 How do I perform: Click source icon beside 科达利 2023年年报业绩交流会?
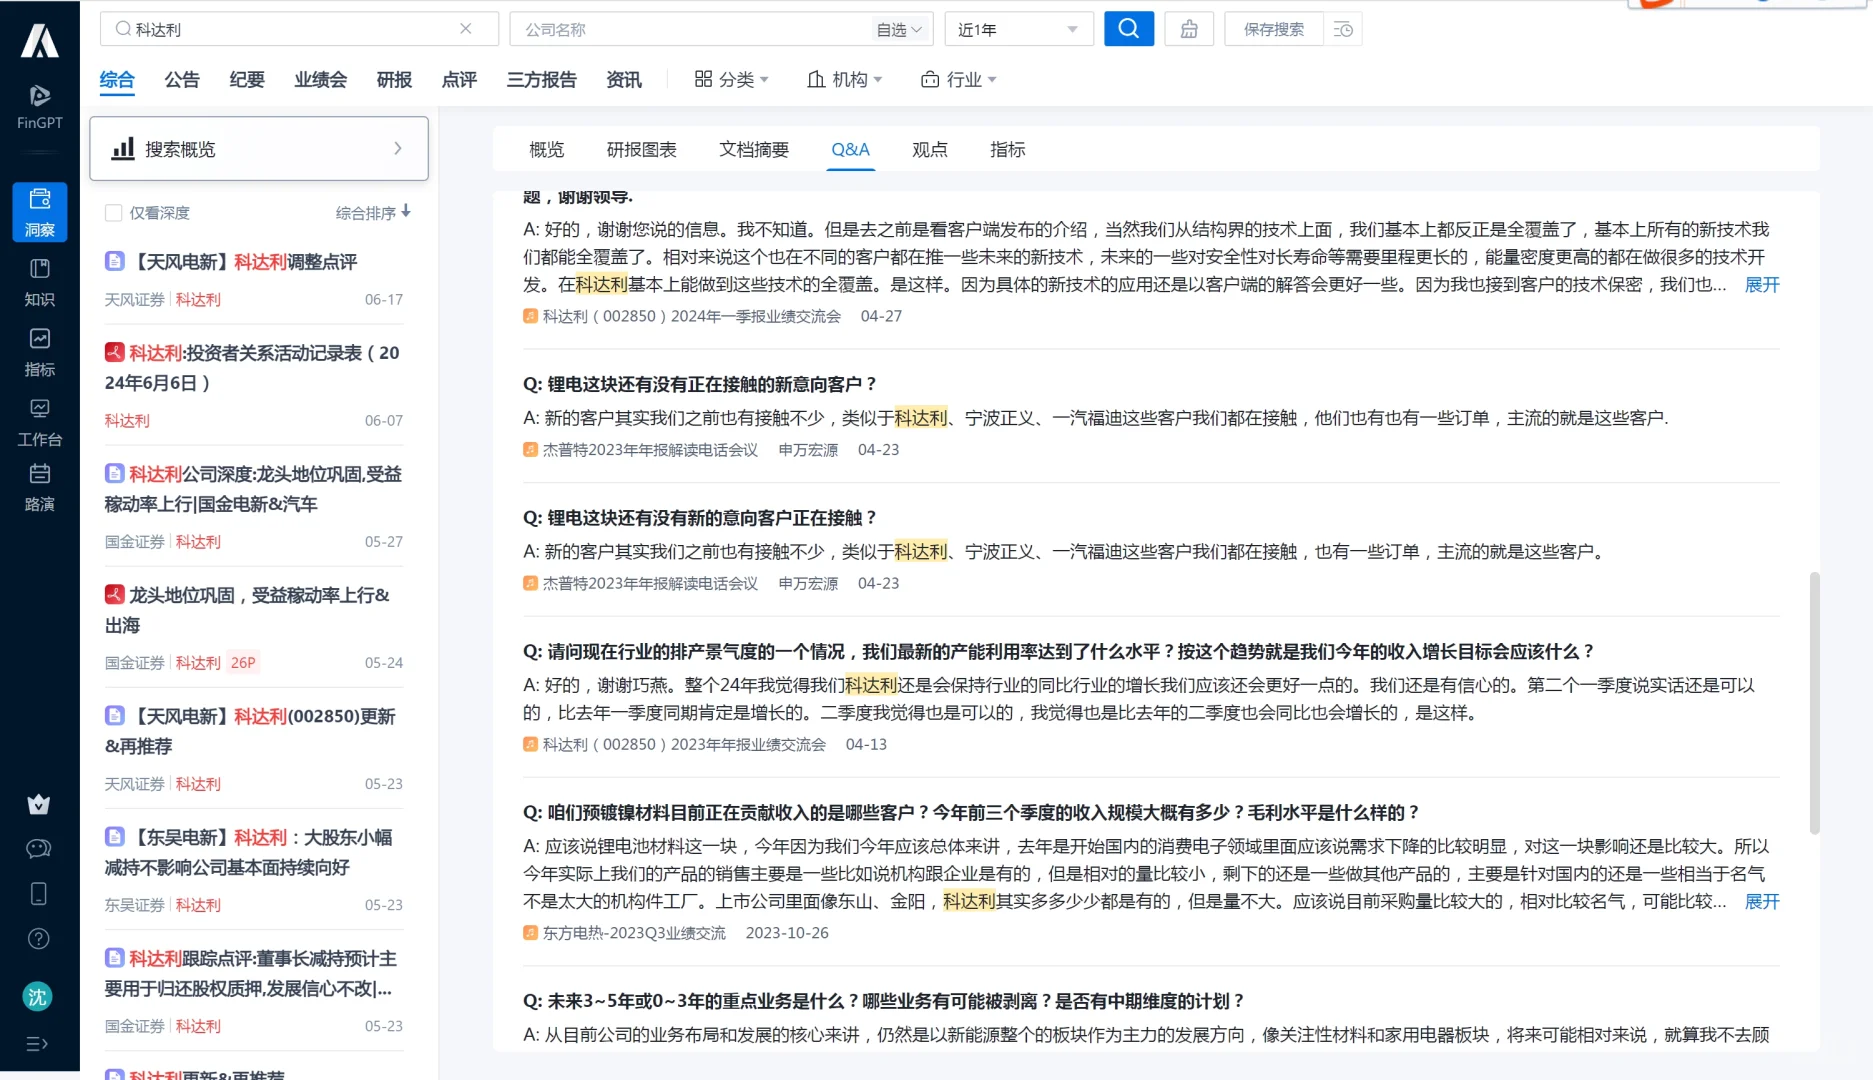(530, 744)
